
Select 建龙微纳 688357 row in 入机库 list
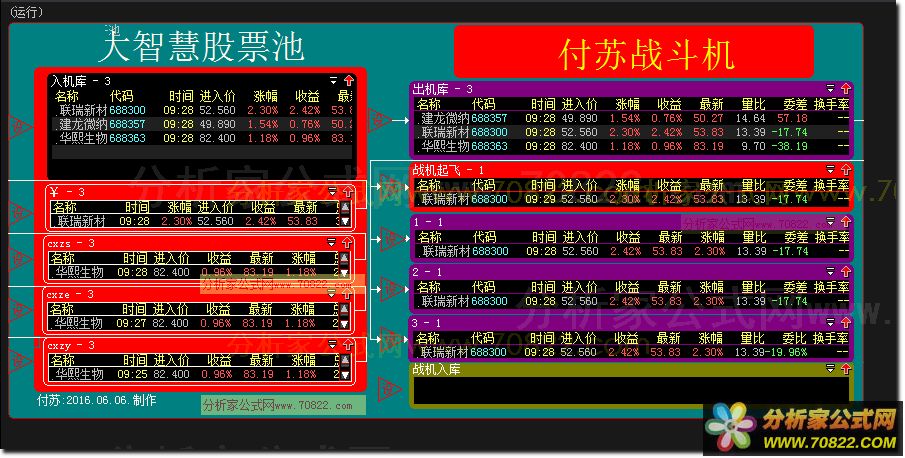coord(202,124)
